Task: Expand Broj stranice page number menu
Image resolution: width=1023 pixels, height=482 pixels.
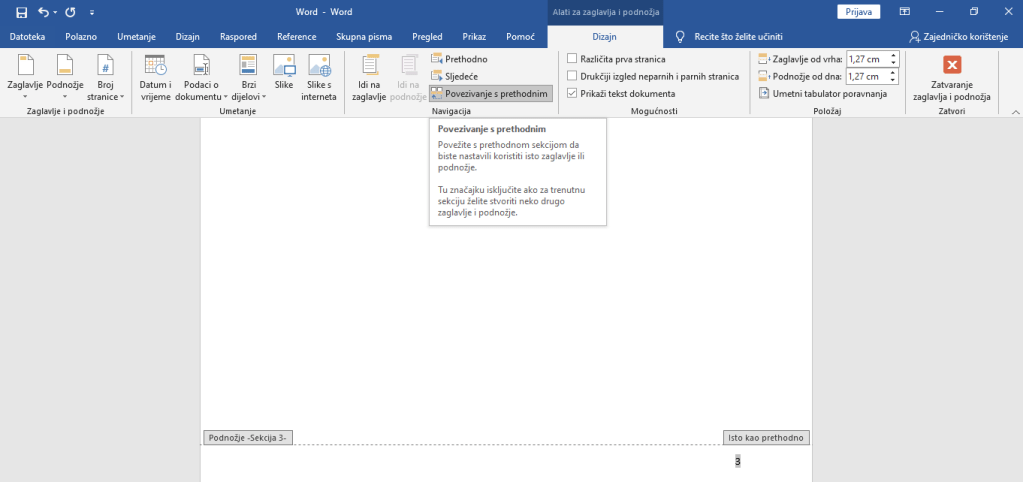Action: [x=105, y=76]
